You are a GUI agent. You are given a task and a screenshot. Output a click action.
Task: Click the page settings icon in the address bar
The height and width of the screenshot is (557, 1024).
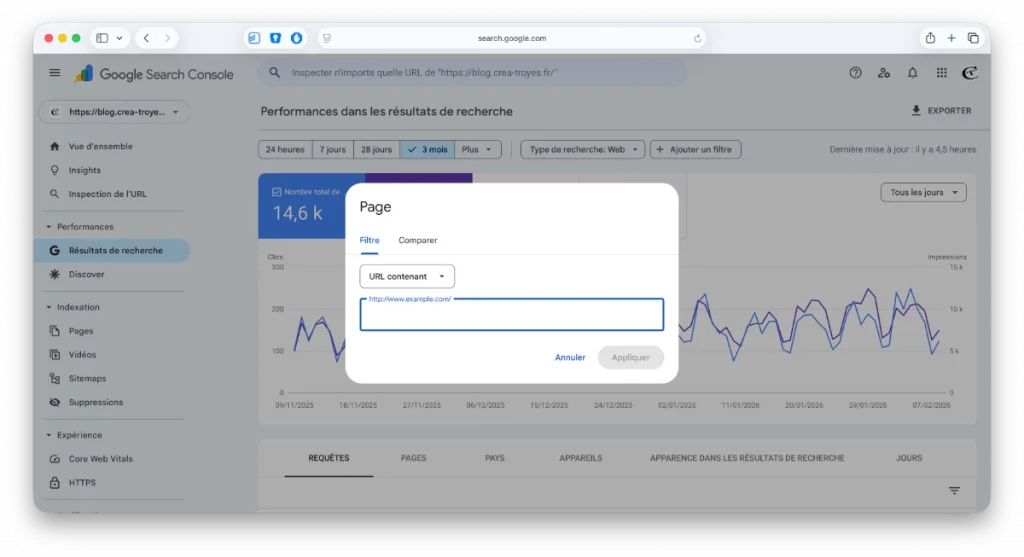tap(327, 39)
